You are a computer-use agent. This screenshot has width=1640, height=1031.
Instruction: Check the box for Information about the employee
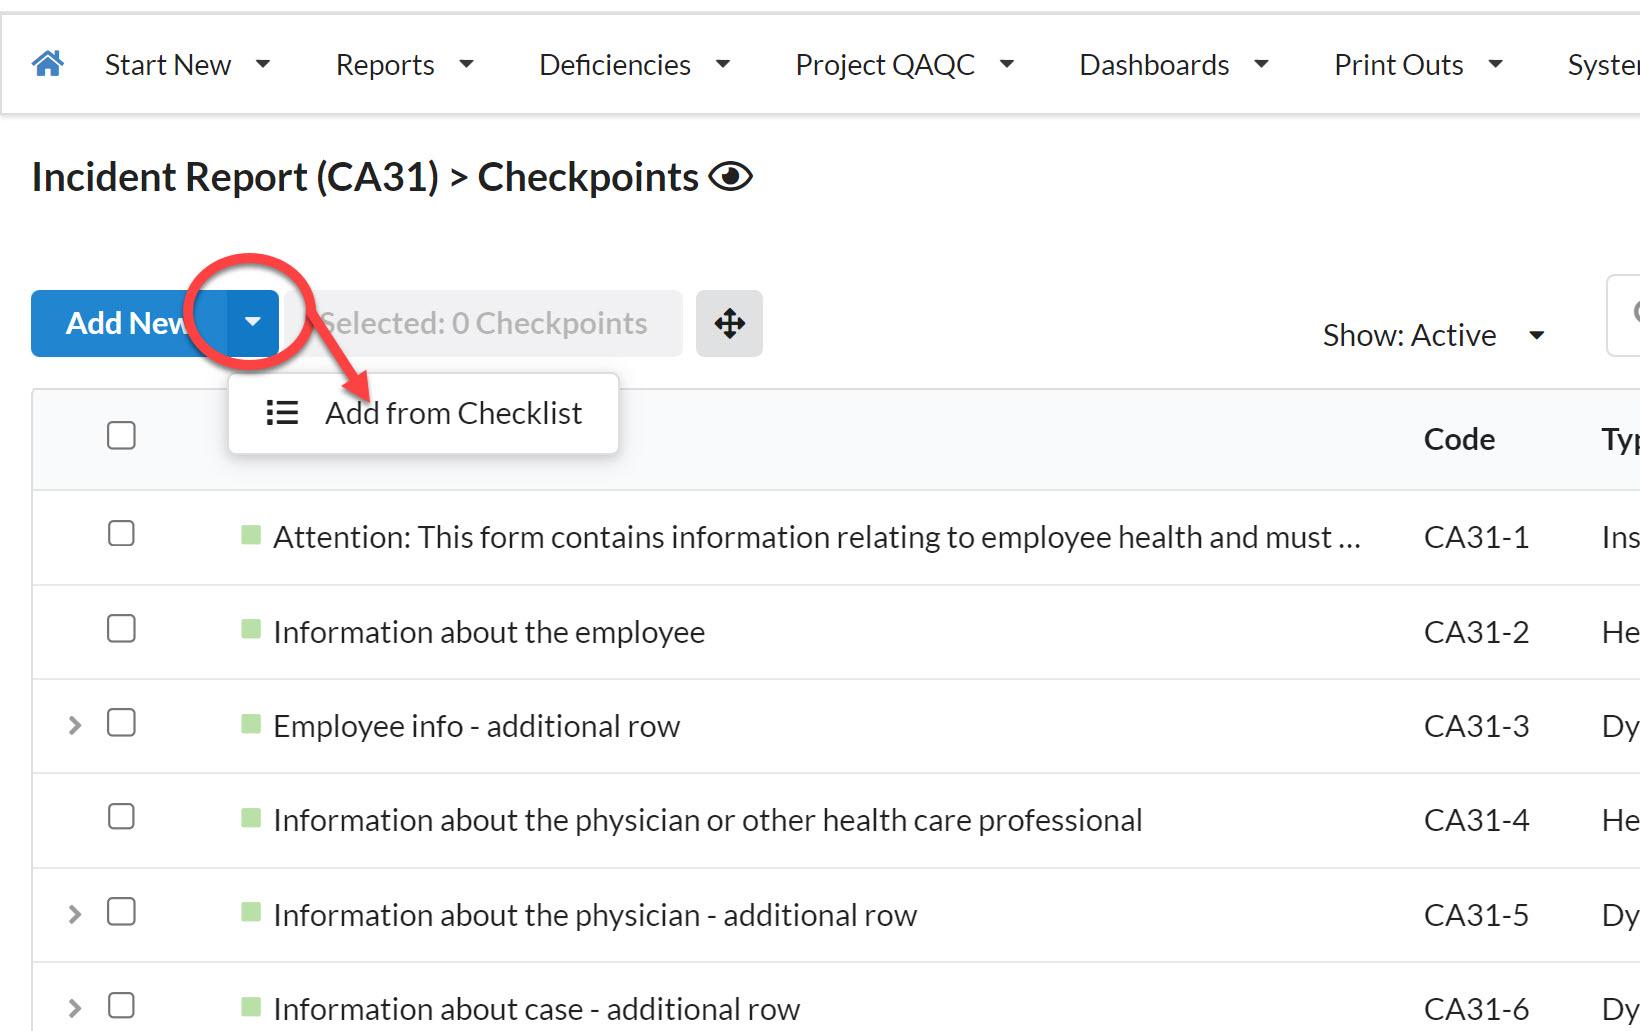[121, 628]
